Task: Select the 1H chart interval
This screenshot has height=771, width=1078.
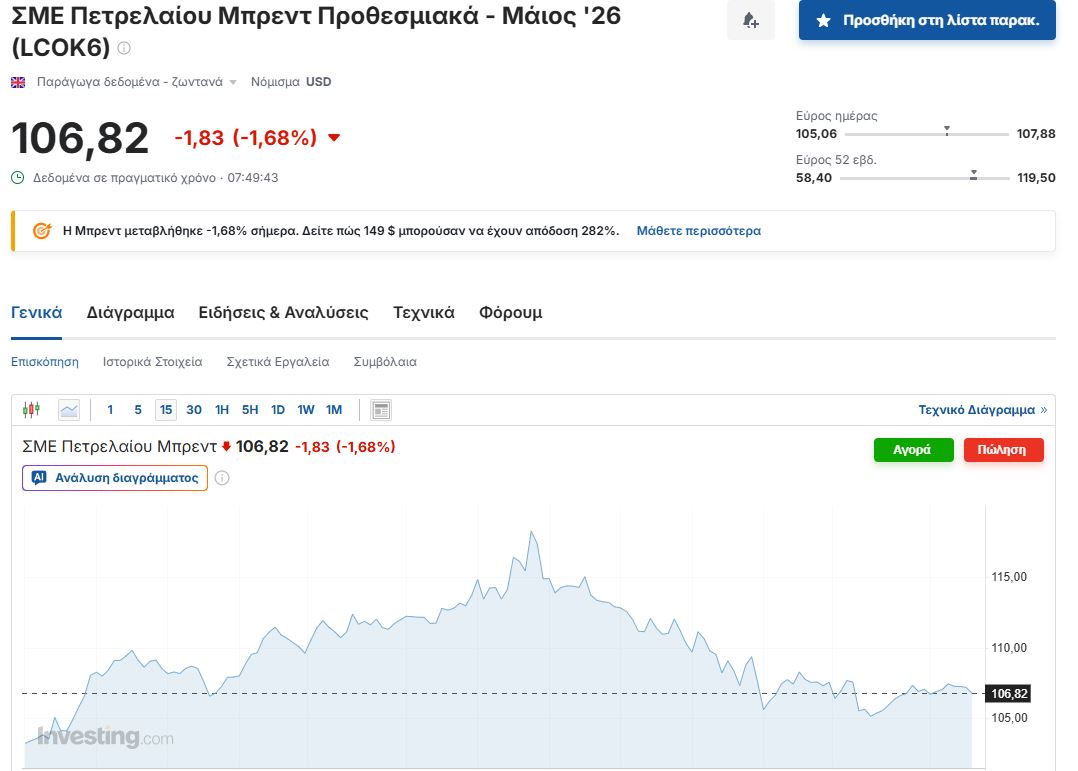Action: pos(222,409)
